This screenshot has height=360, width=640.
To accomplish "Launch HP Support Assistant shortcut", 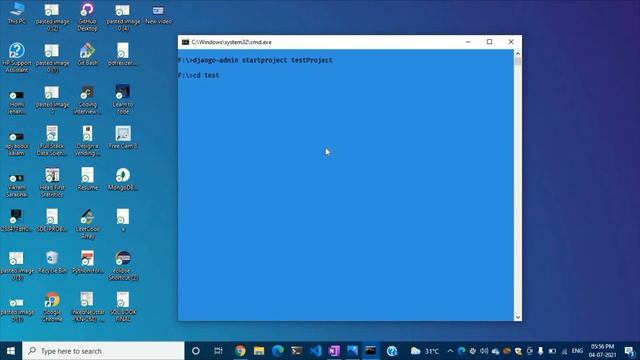I will pos(17,58).
